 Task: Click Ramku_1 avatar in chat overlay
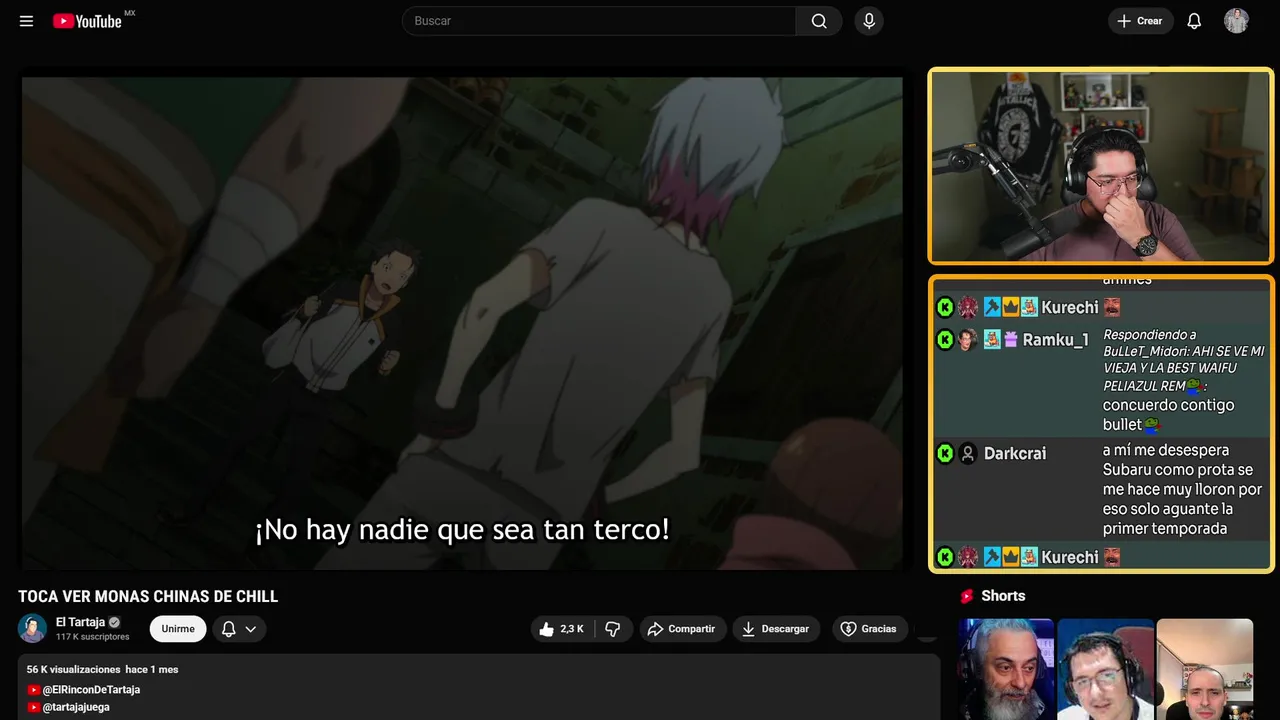click(967, 340)
